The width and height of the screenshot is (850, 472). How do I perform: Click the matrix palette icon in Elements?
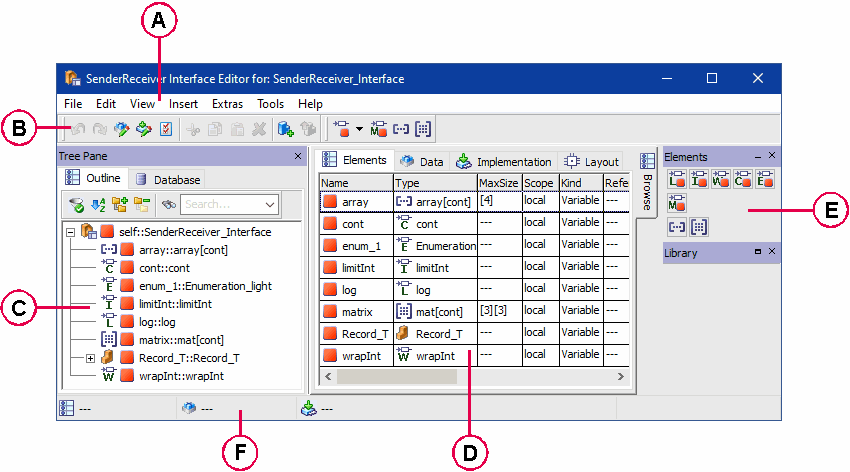[x=699, y=227]
